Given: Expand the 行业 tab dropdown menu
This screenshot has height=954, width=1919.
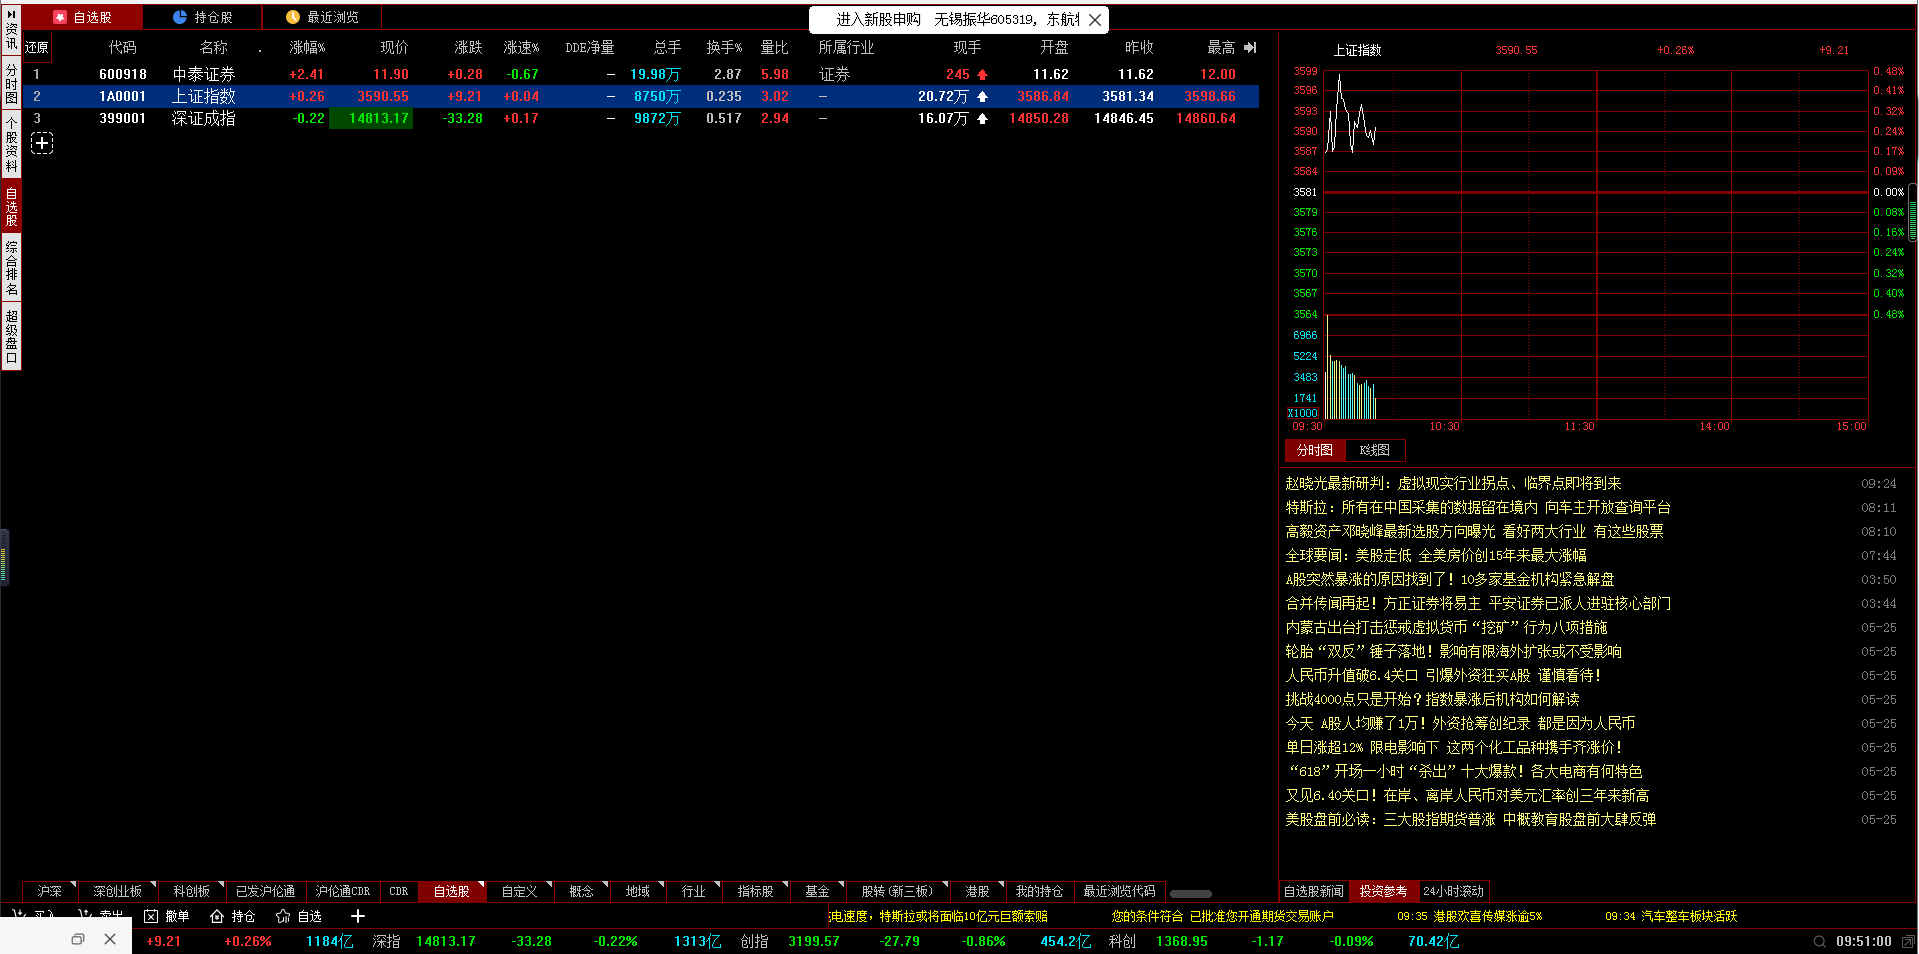Looking at the screenshot, I should click(718, 885).
